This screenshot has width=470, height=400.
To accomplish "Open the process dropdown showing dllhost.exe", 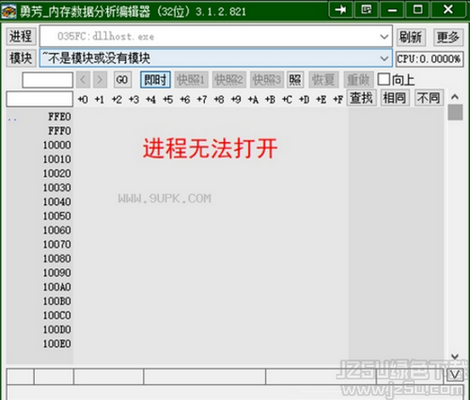I will [216, 36].
